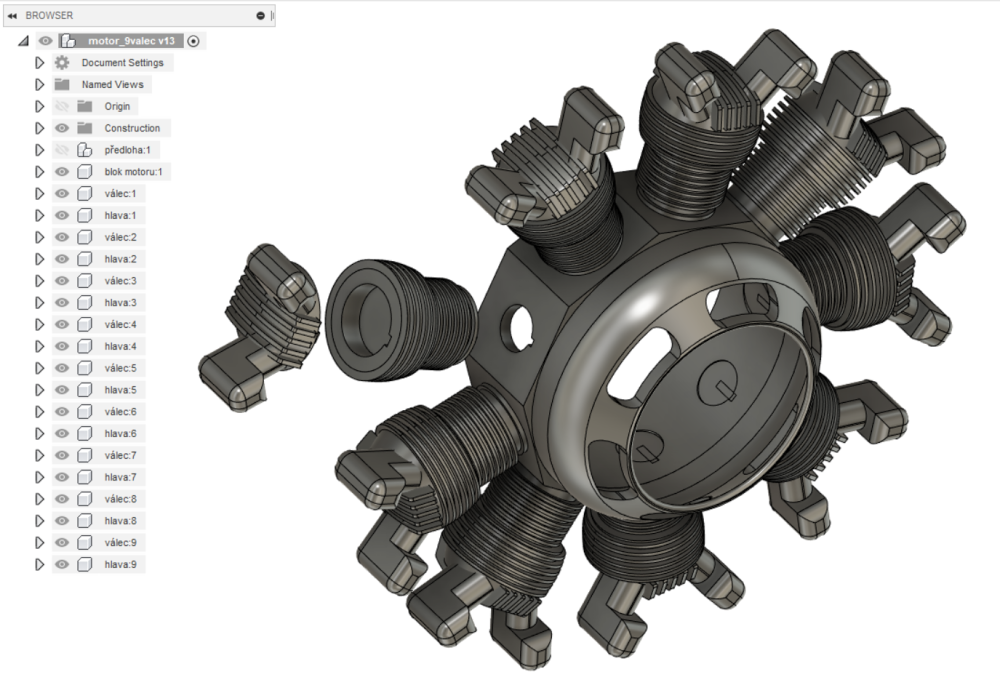Click the Construction folder icon
This screenshot has width=1000, height=677.
point(85,128)
